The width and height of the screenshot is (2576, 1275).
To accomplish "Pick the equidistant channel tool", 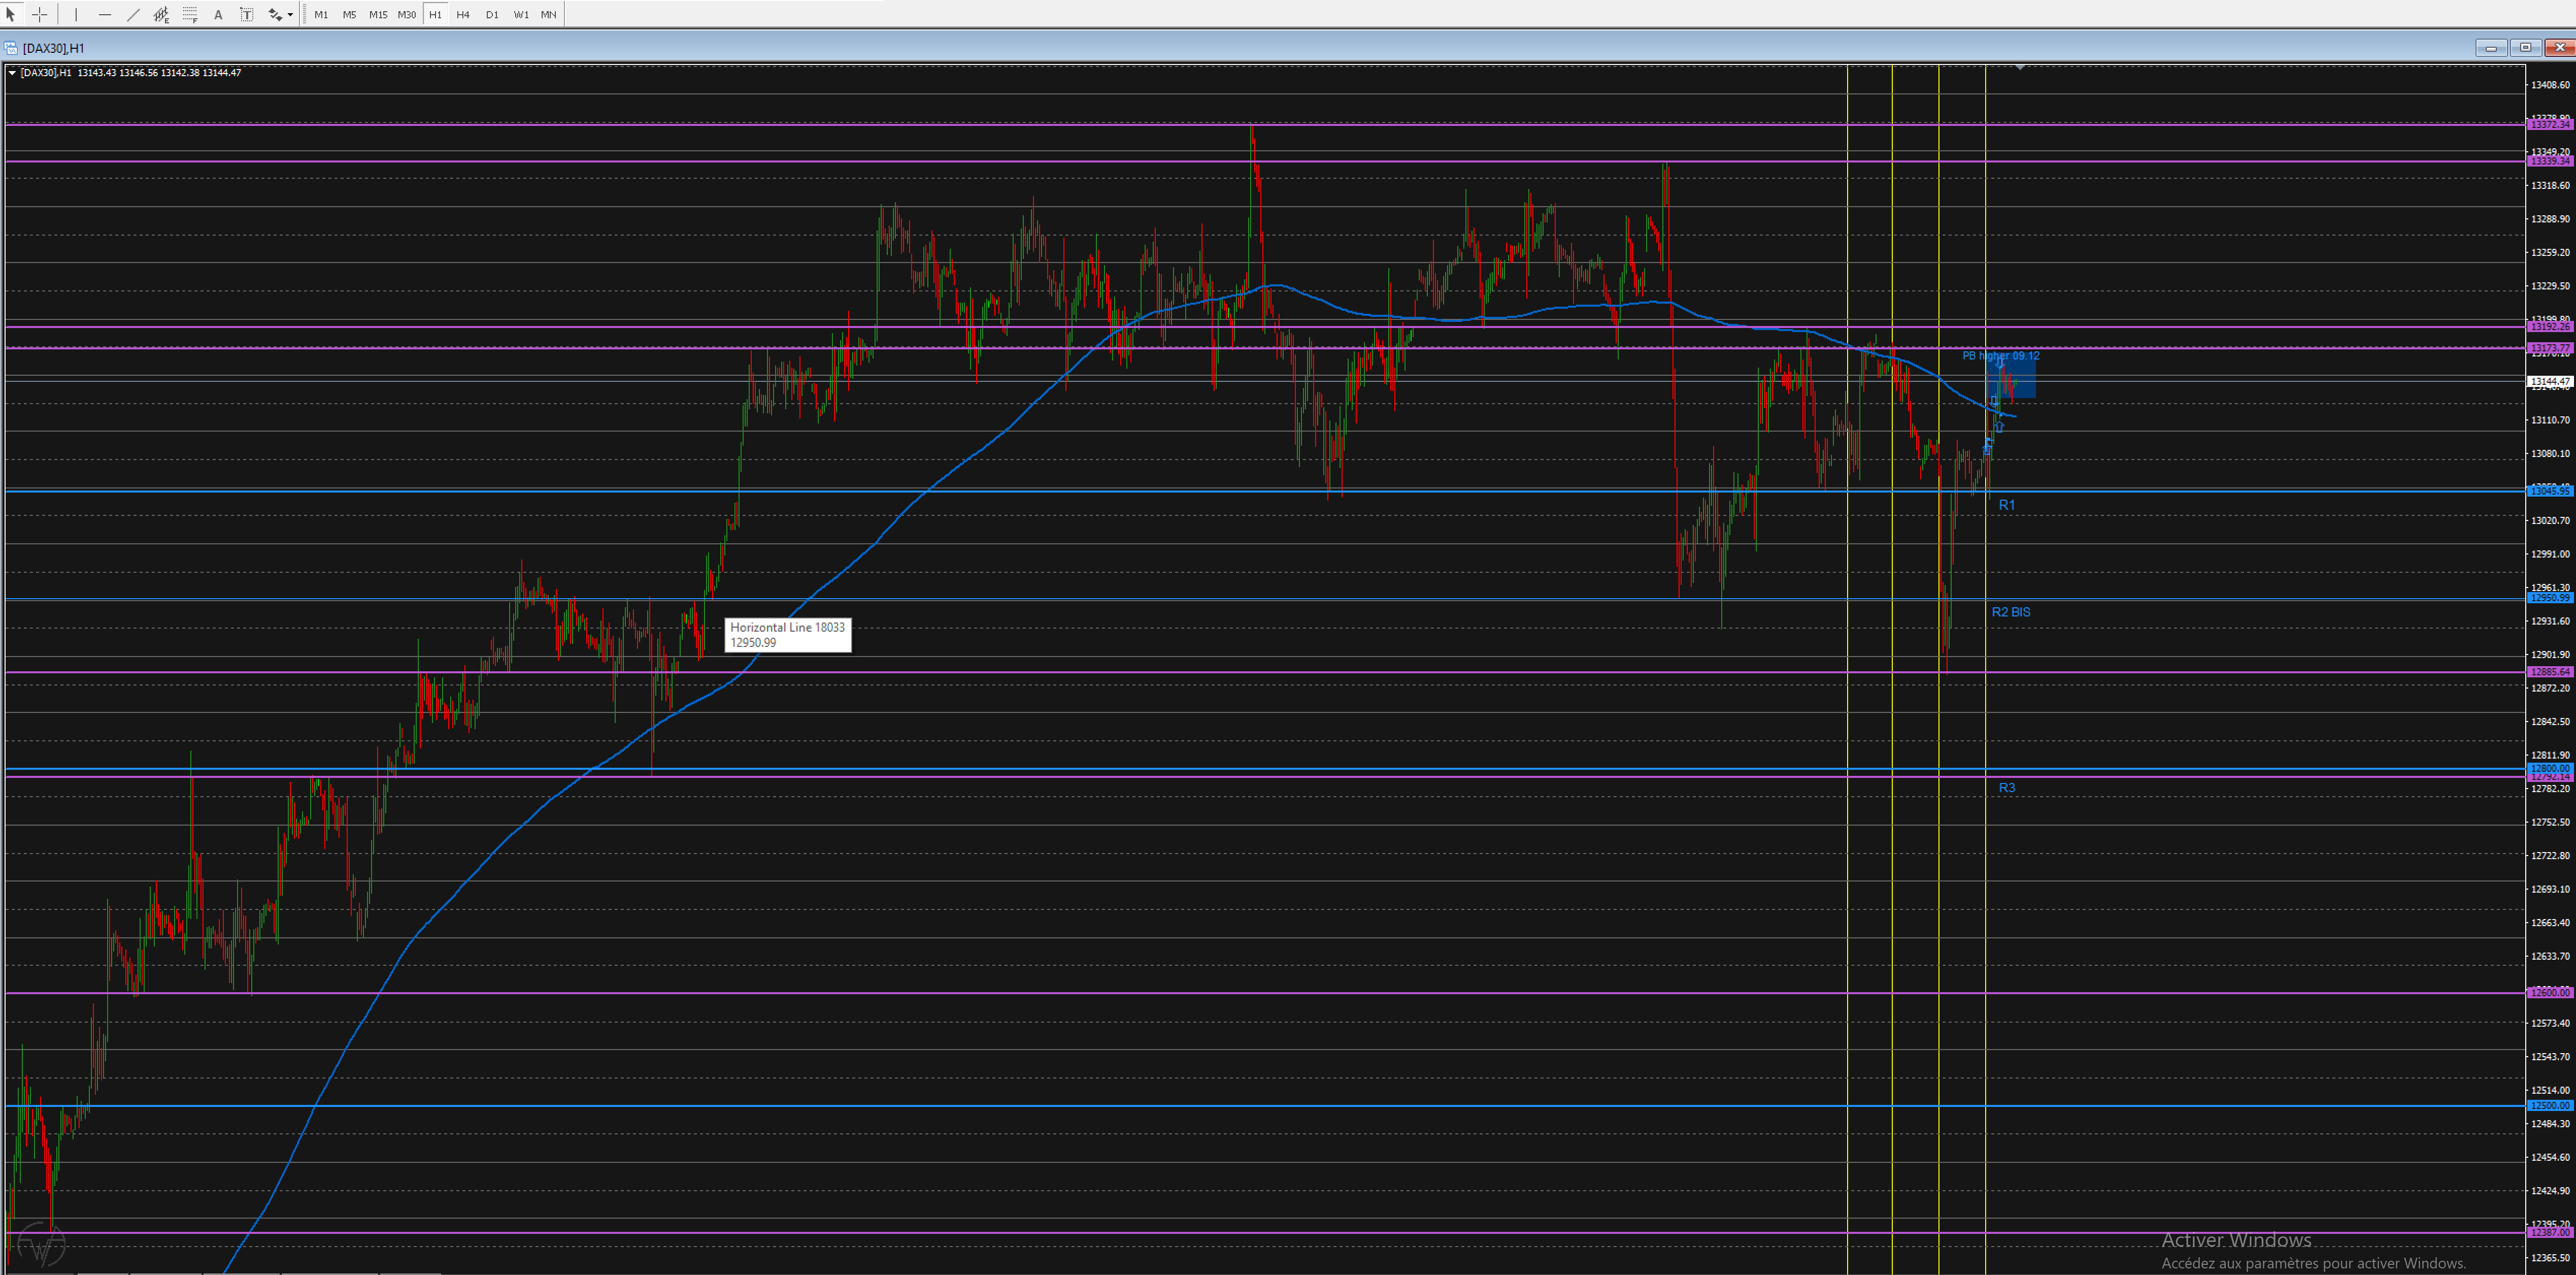I will pyautogui.click(x=161, y=14).
